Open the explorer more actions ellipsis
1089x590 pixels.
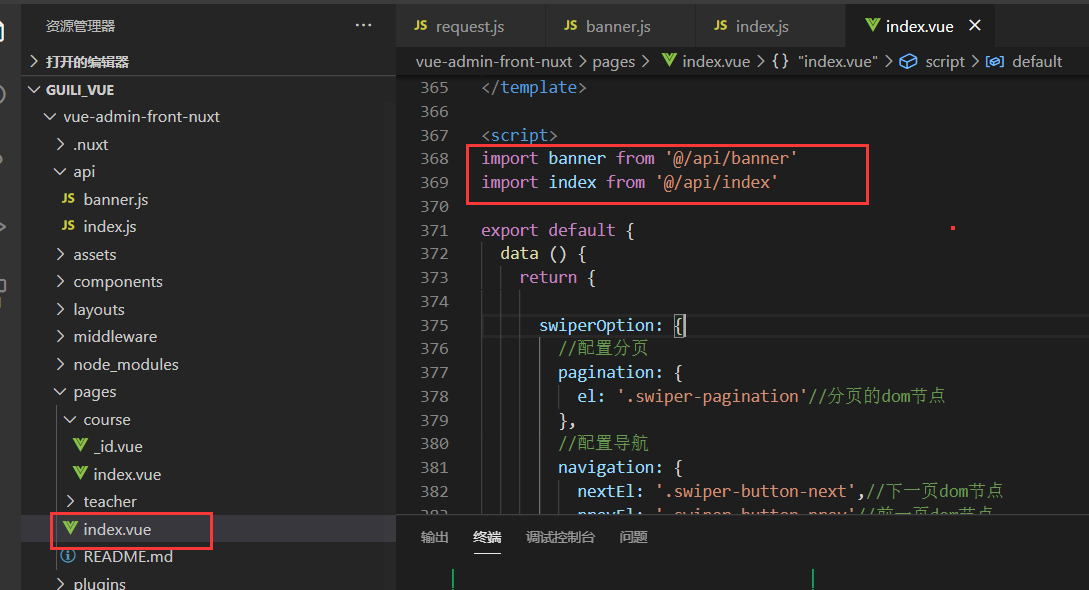click(363, 26)
